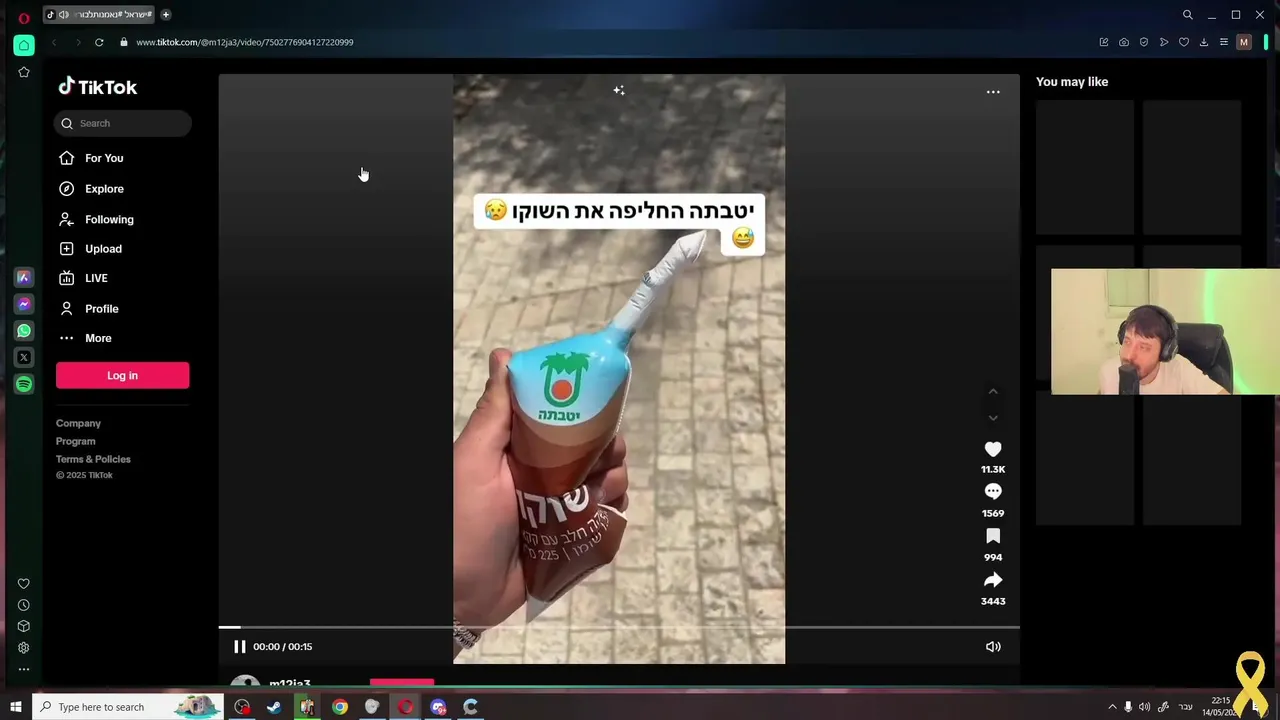Go to previous video up arrow
The width and height of the screenshot is (1280, 720).
(x=993, y=391)
